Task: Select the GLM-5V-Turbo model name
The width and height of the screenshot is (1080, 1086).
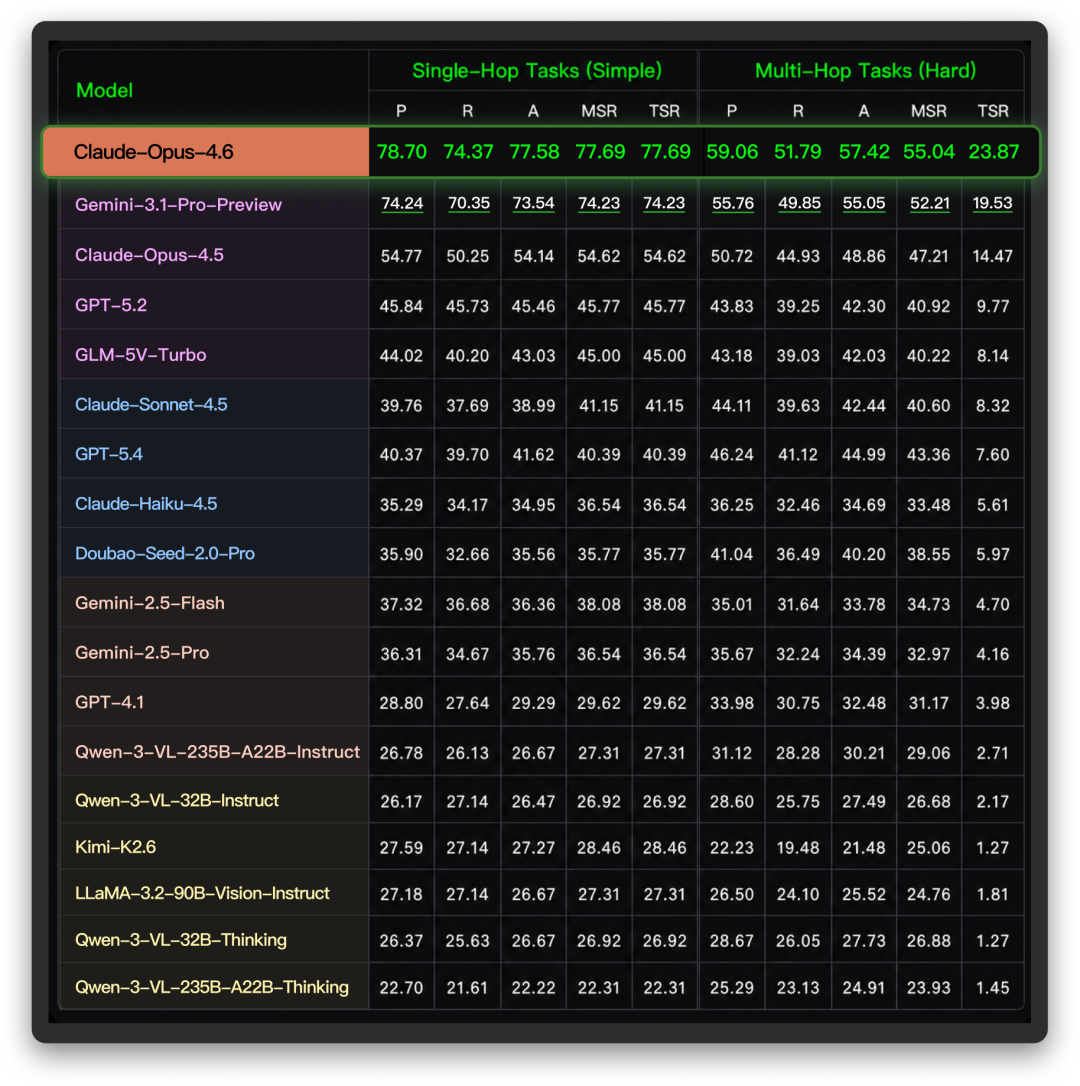Action: [x=141, y=355]
